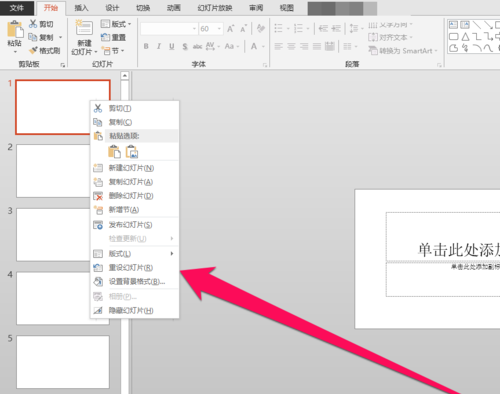
Task: Click the Italic formatting icon
Action: pos(159,46)
